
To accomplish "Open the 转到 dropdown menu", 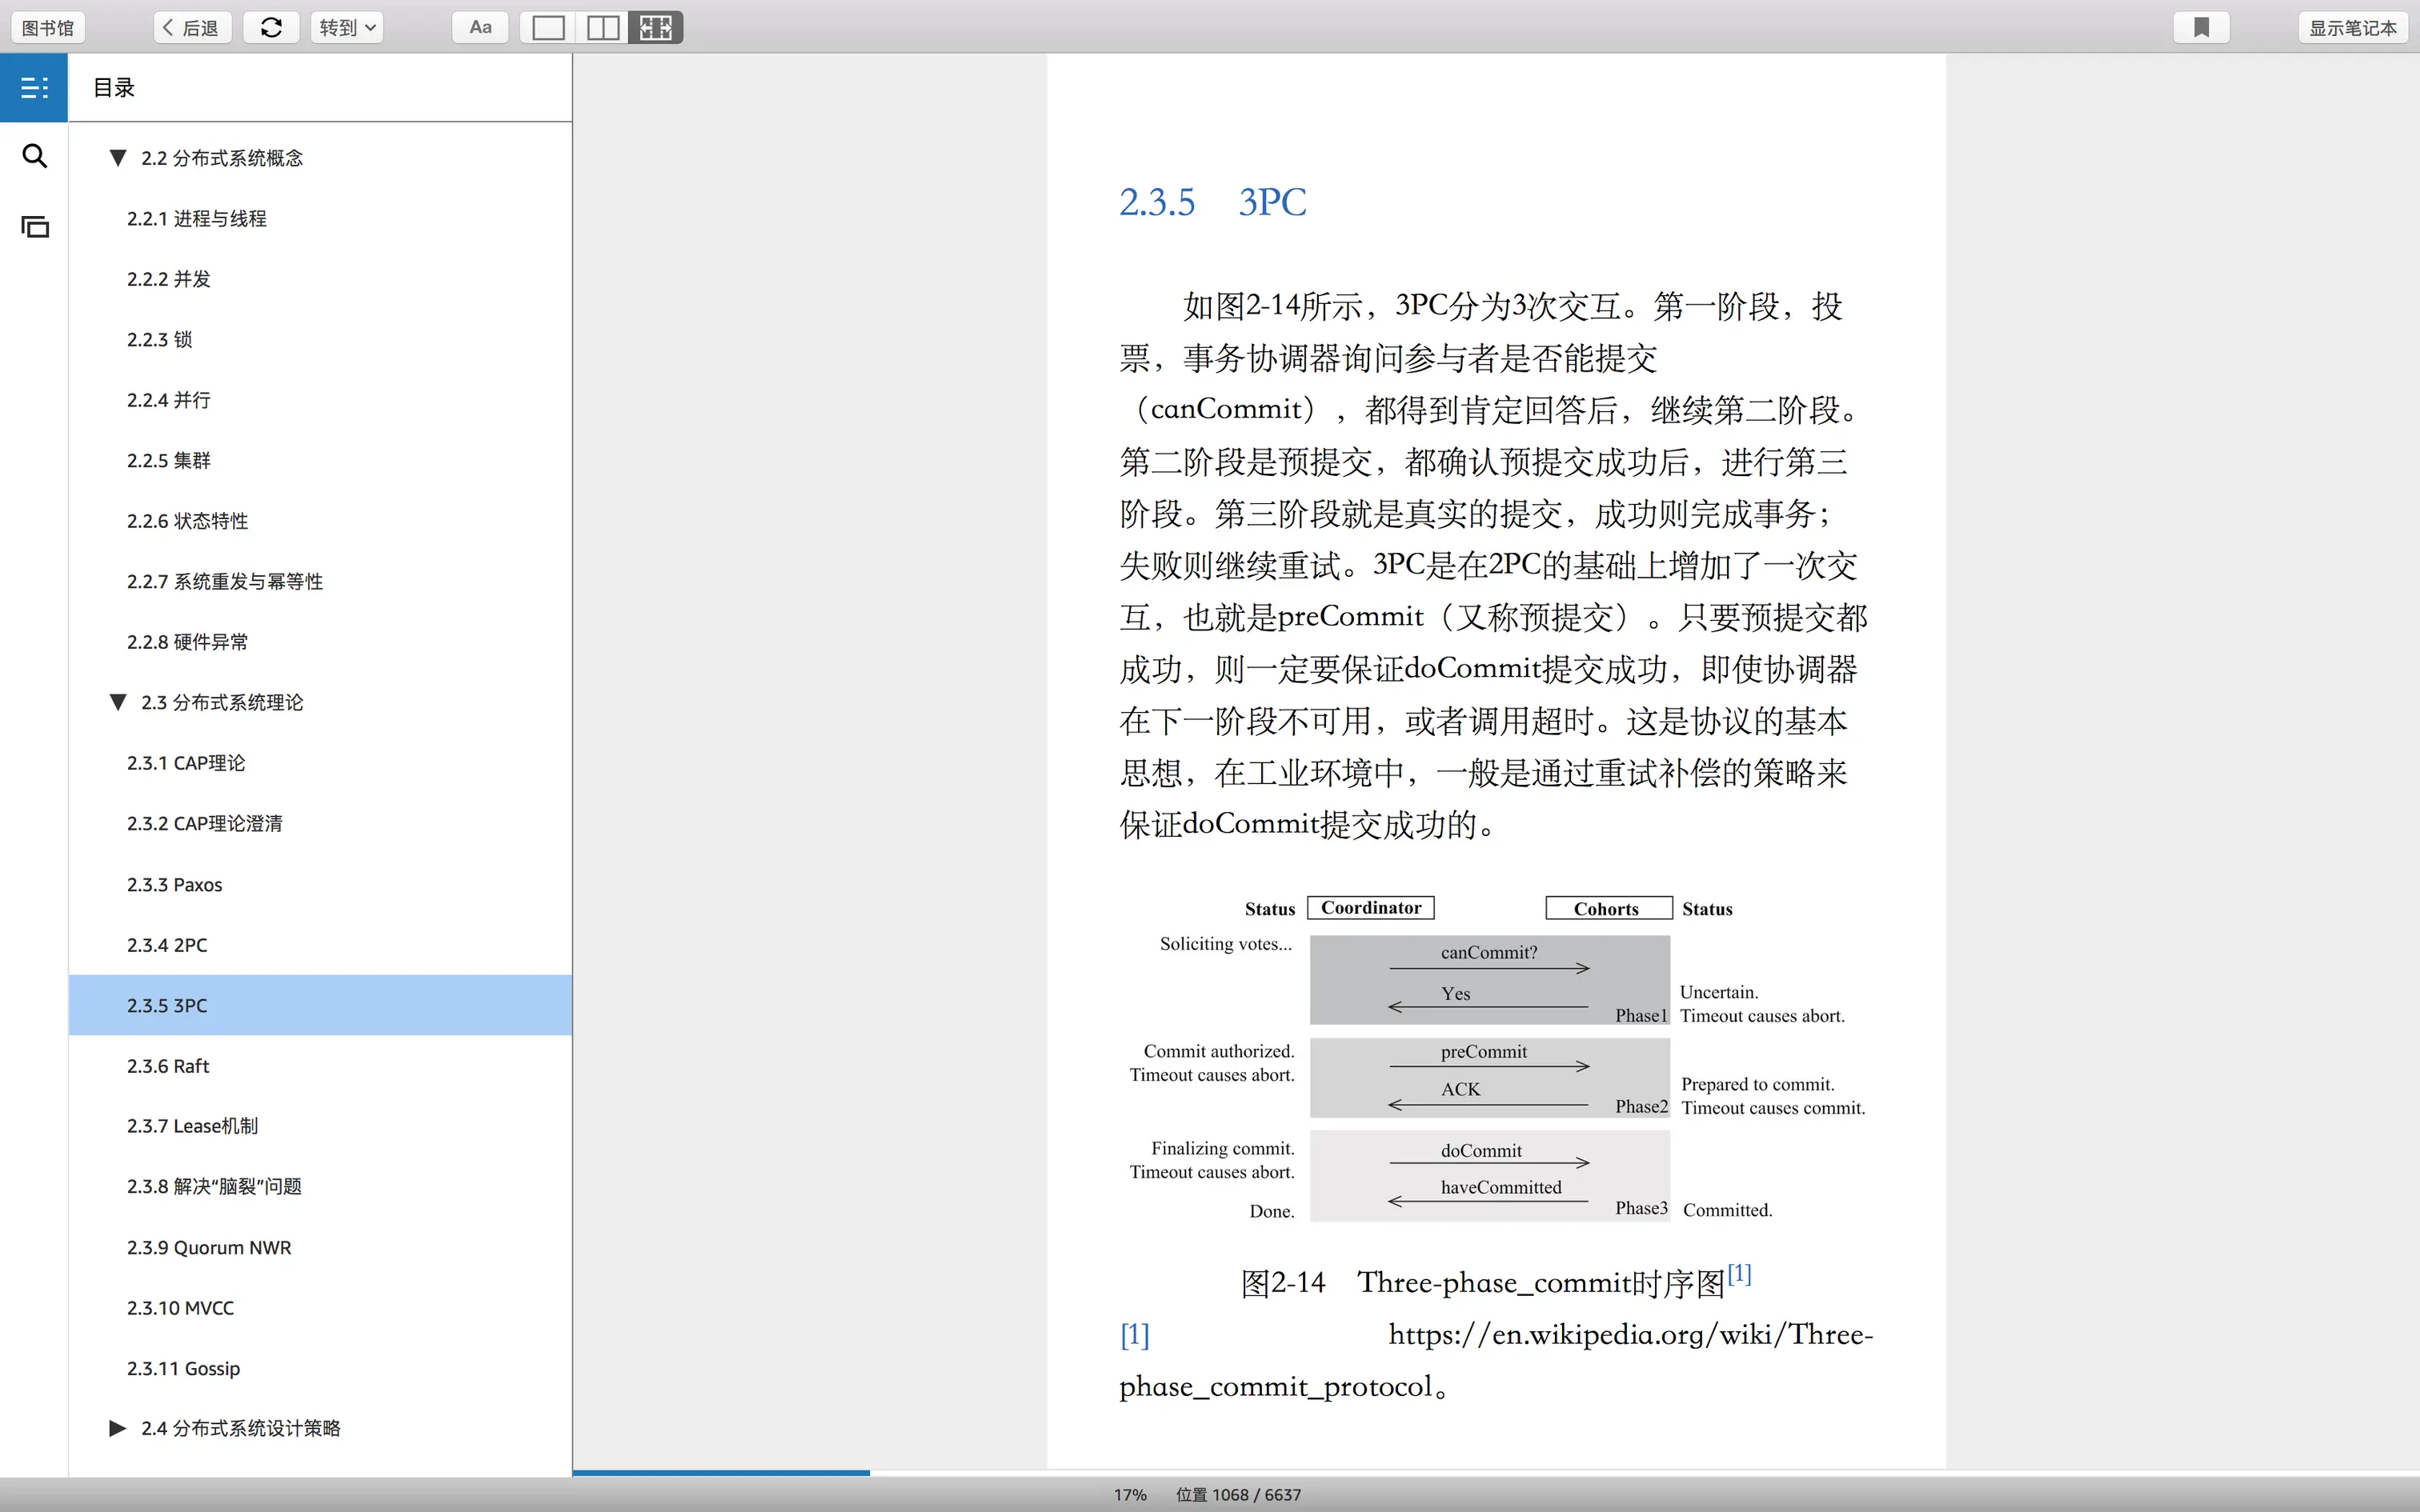I will point(347,27).
